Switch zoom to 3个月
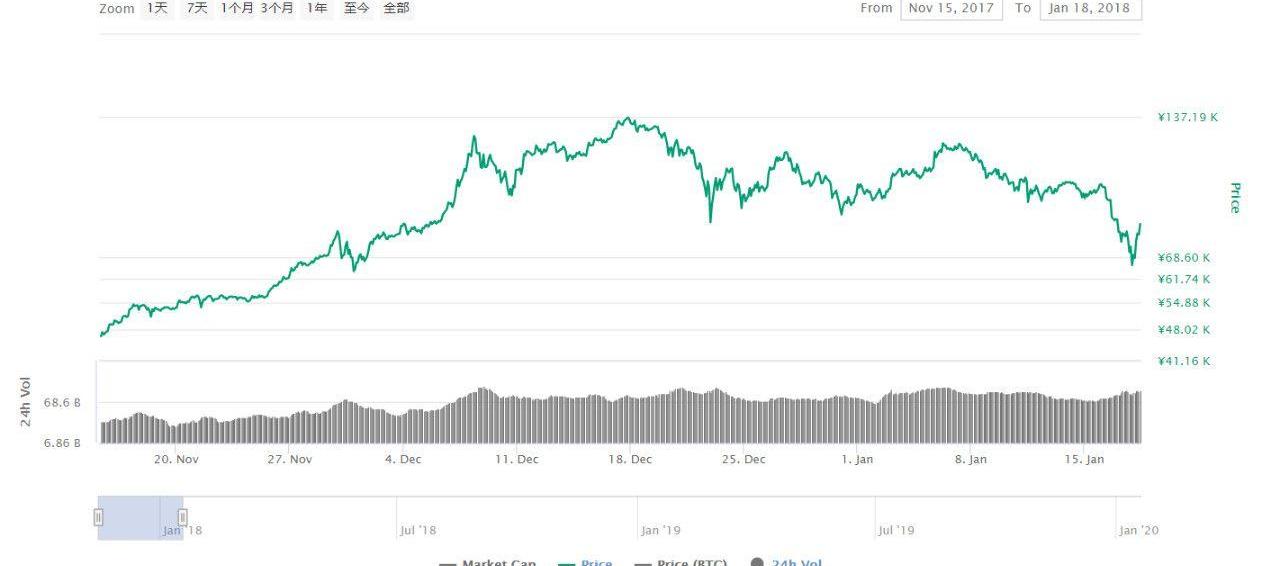Viewport: 1280px width, 566px height. 277,8
